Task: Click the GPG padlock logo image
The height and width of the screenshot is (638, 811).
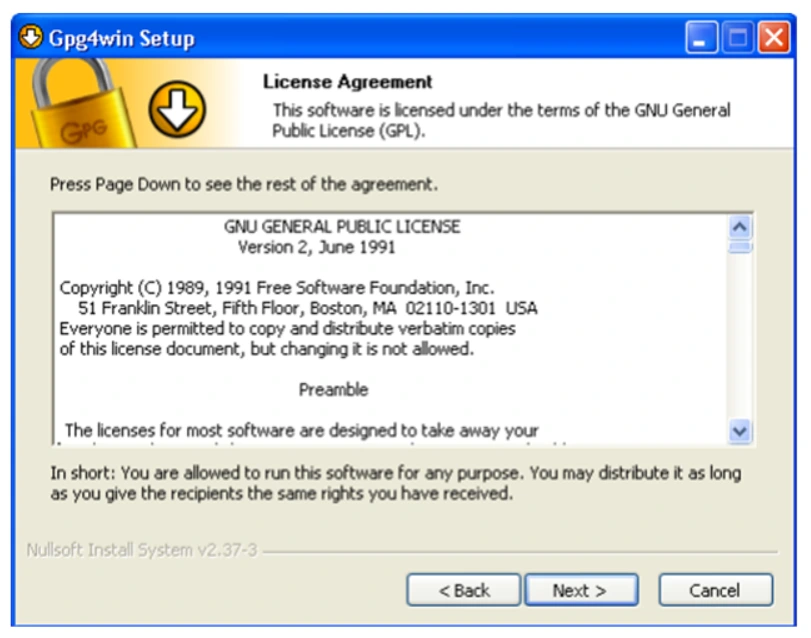Action: 82,103
